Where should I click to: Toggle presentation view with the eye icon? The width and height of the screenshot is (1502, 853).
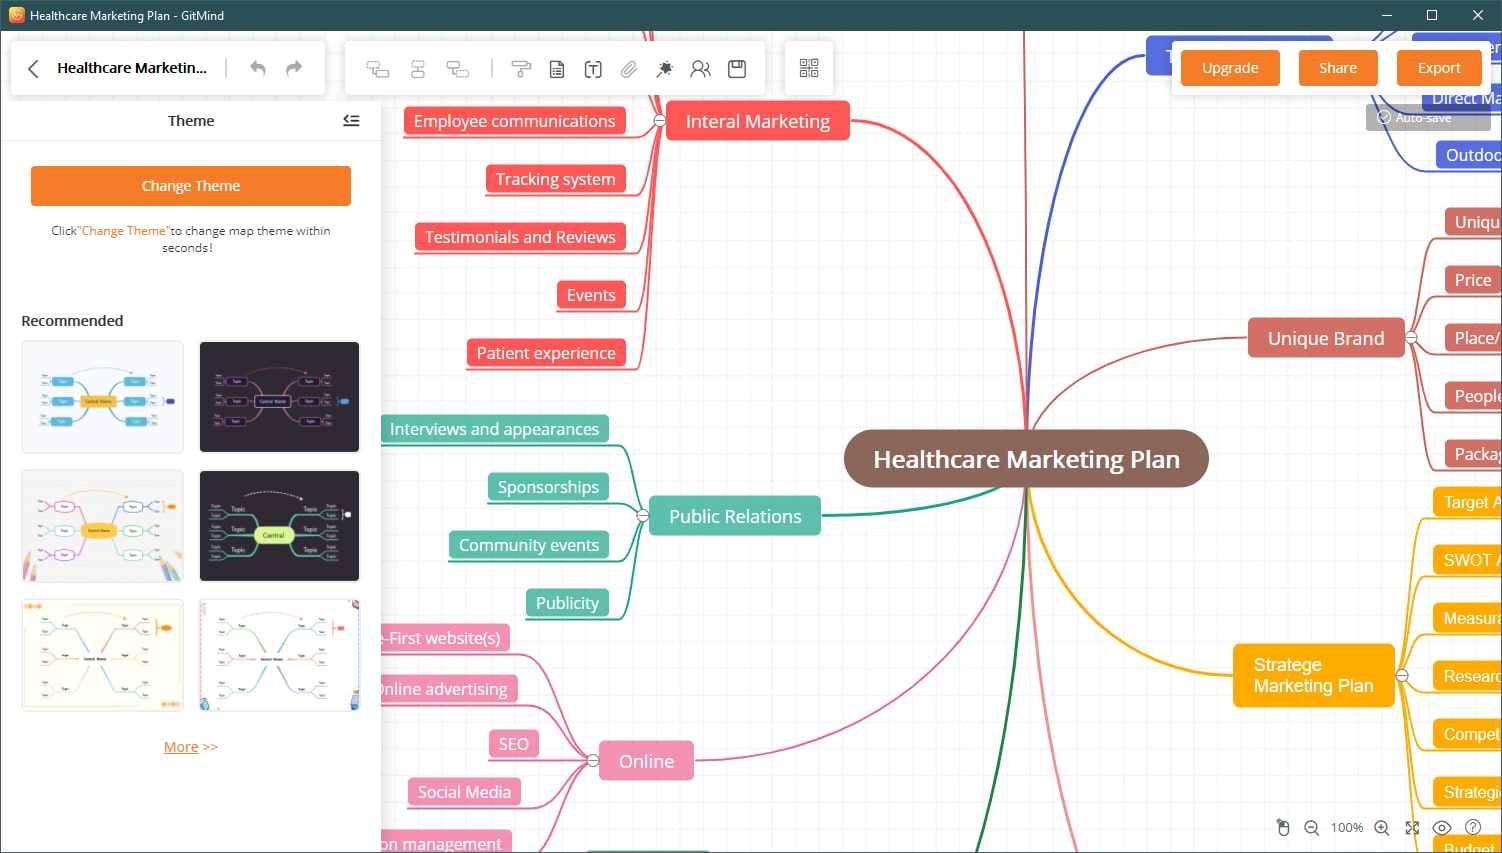(x=1442, y=827)
